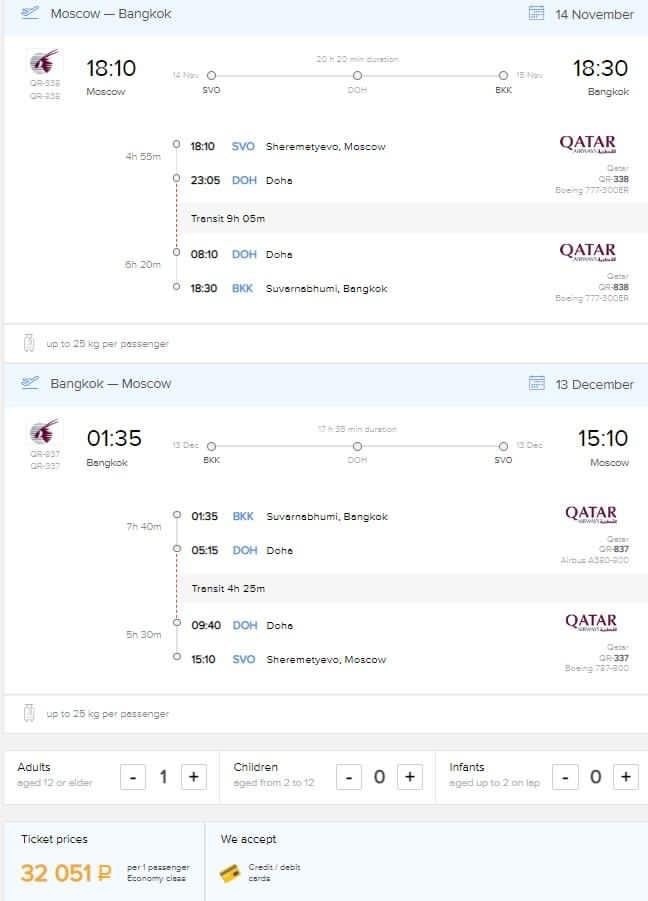The image size is (648, 901).
Task: Click the calendar icon next to 13 December
Action: coord(536,383)
